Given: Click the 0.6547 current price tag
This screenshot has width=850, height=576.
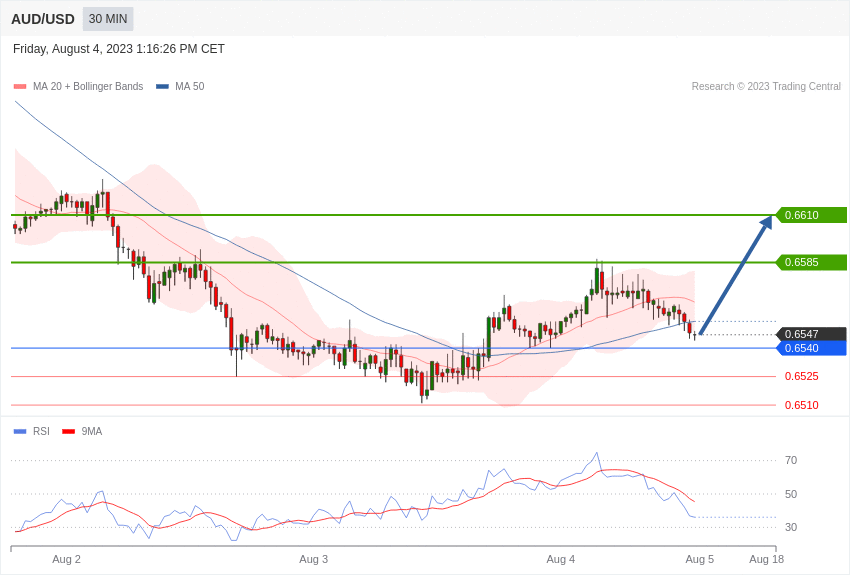Looking at the screenshot, I should point(811,334).
